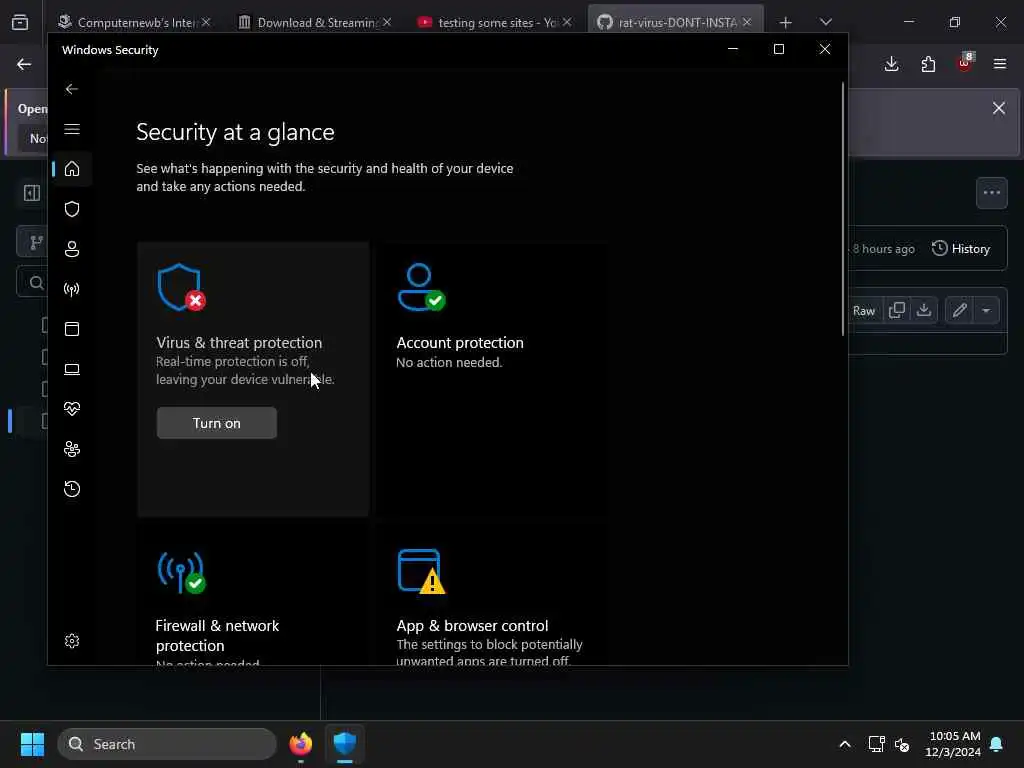1024x768 pixels.
Task: Click the muted volume tray icon
Action: tap(902, 744)
